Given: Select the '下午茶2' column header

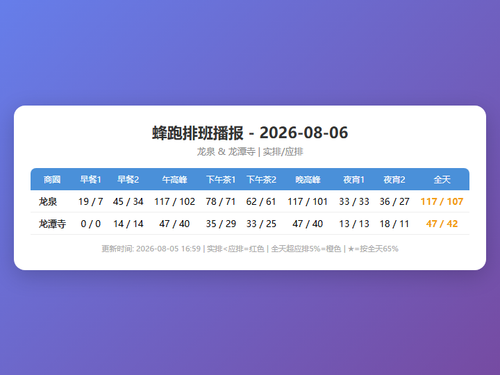Looking at the screenshot, I should (x=261, y=180).
